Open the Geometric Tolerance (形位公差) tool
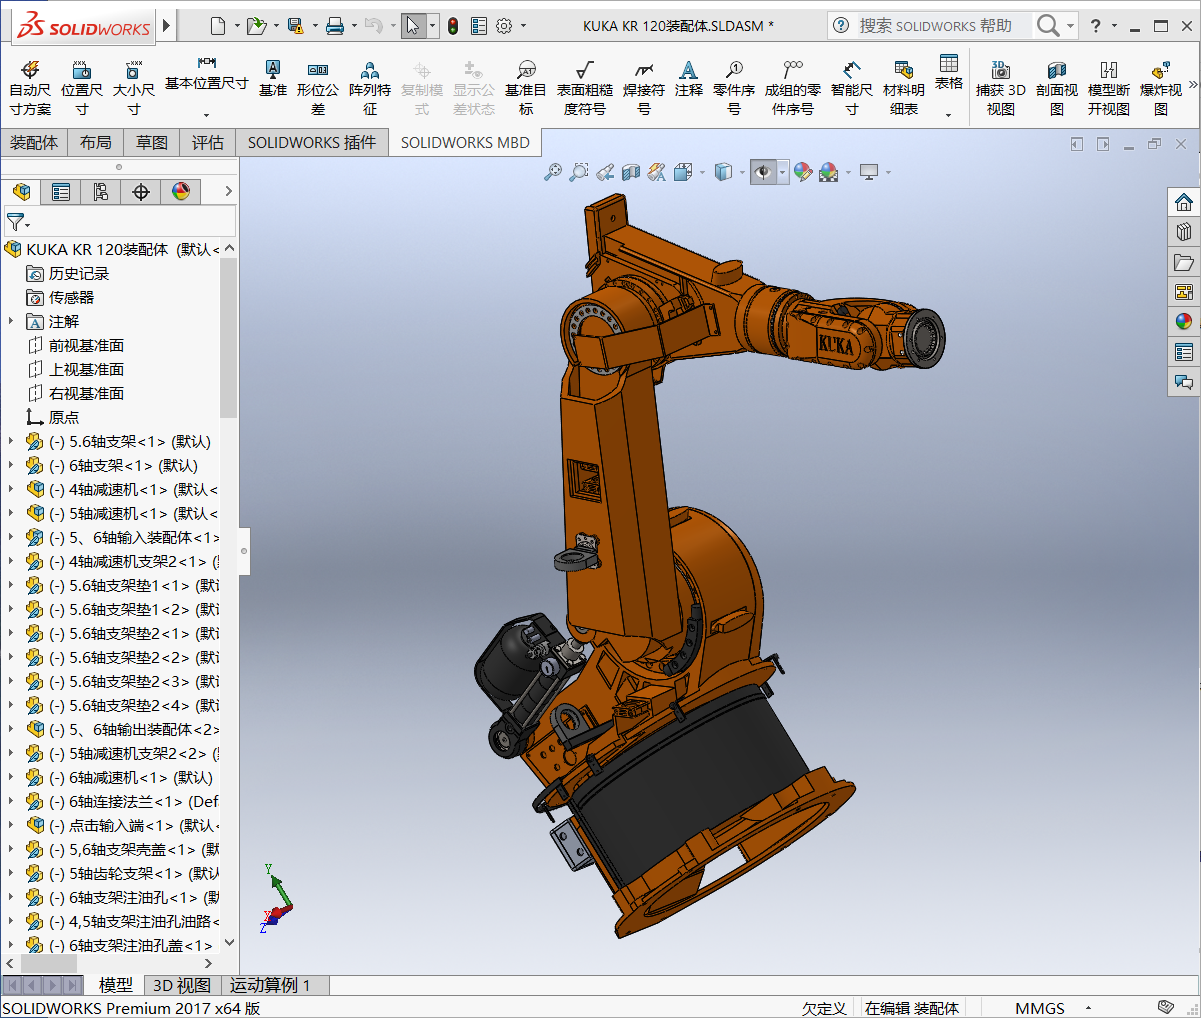The height and width of the screenshot is (1018, 1201). point(318,87)
